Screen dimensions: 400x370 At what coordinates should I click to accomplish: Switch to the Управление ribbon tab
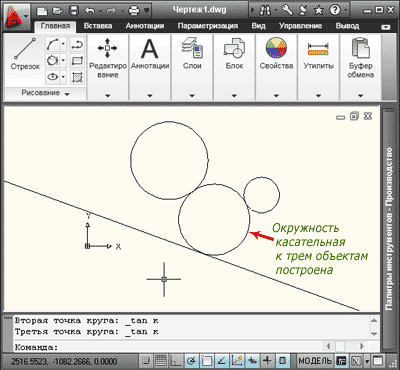(300, 26)
